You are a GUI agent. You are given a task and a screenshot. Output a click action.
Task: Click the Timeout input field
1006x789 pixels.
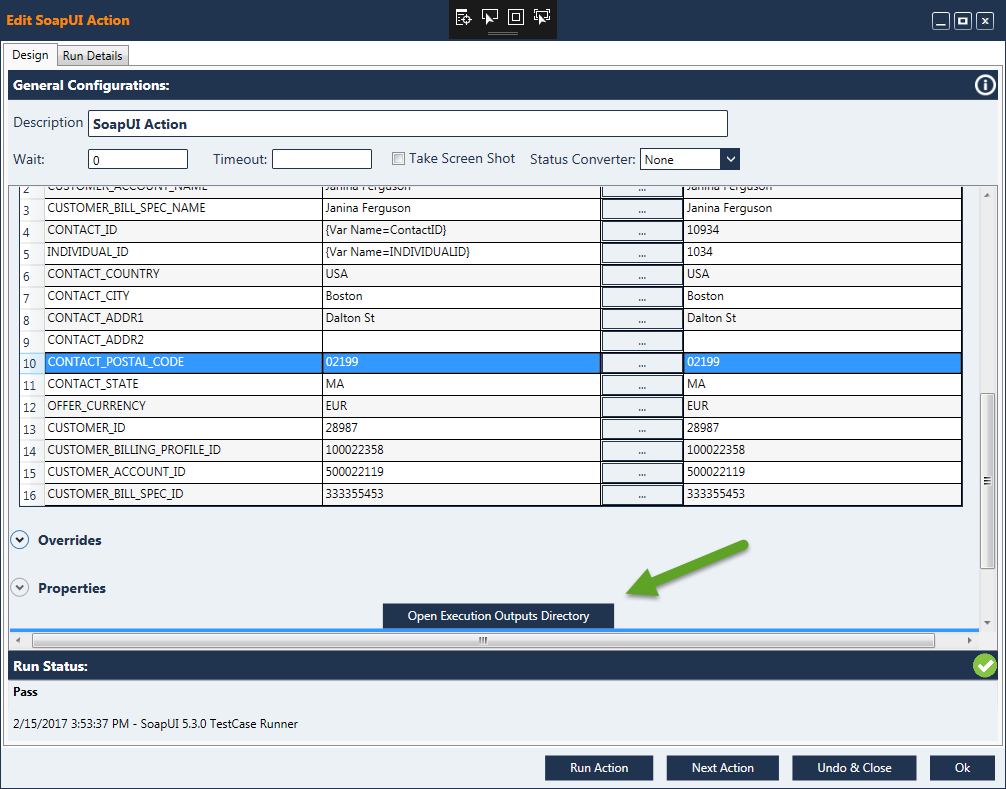tap(322, 159)
